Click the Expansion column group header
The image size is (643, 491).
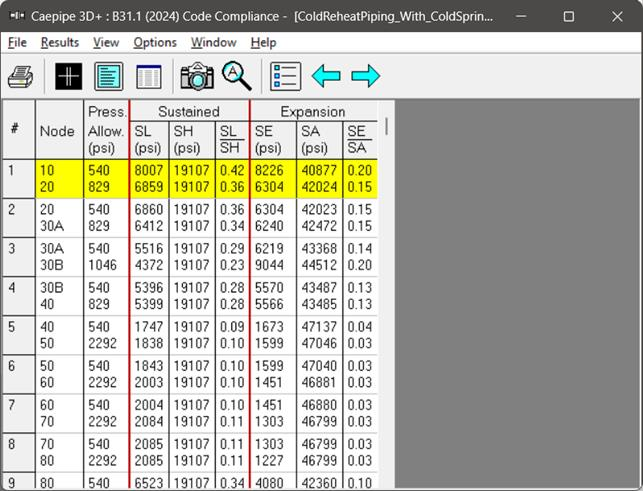tap(313, 111)
